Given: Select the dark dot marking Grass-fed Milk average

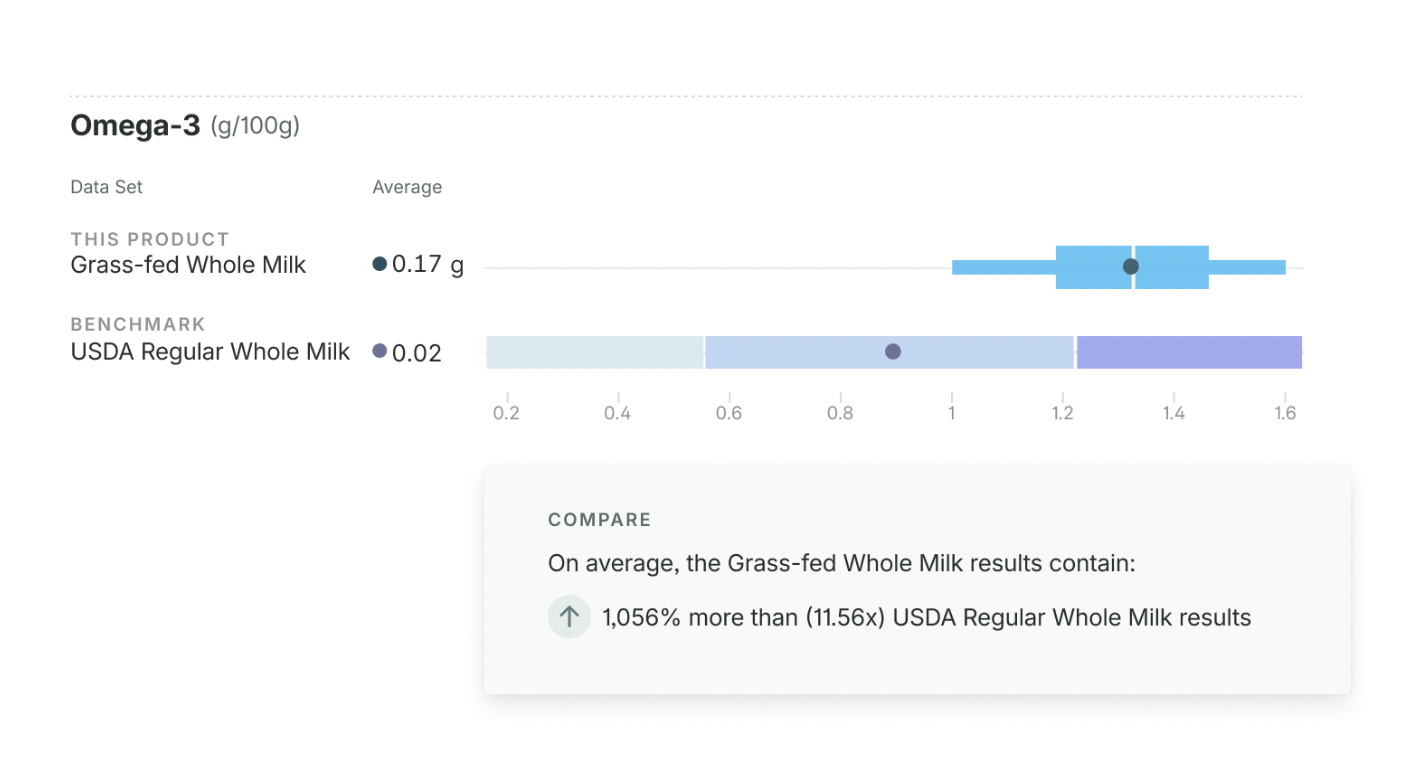Looking at the screenshot, I should pos(1130,266).
